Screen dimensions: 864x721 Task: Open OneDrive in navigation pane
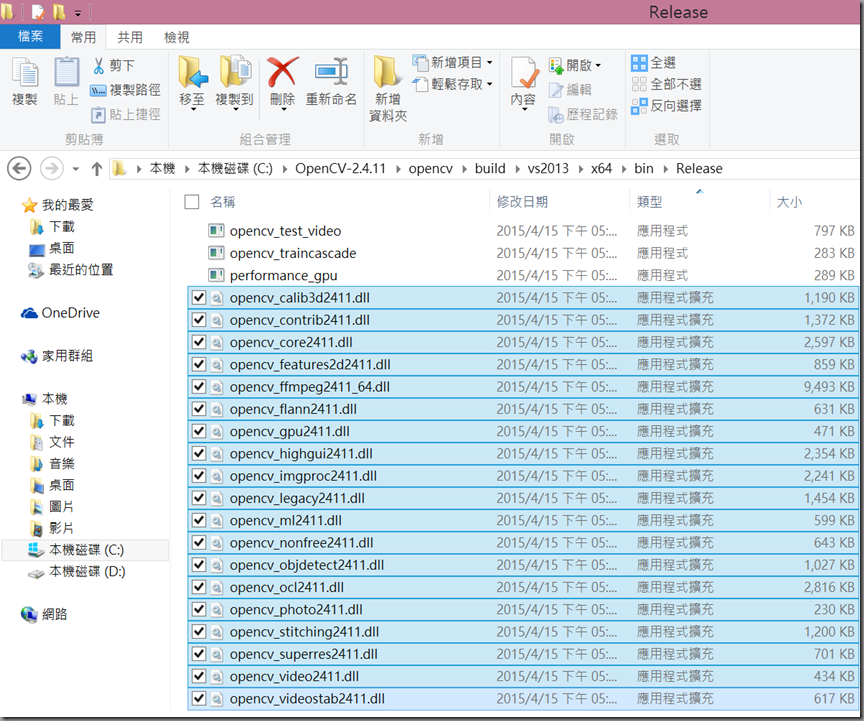(x=61, y=313)
